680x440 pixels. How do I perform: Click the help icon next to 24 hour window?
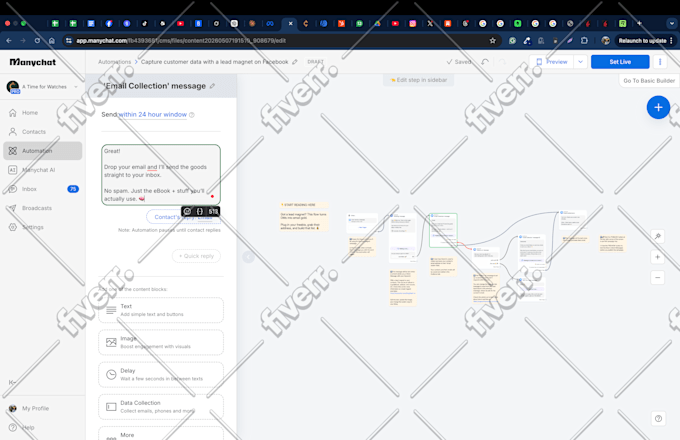[192, 115]
